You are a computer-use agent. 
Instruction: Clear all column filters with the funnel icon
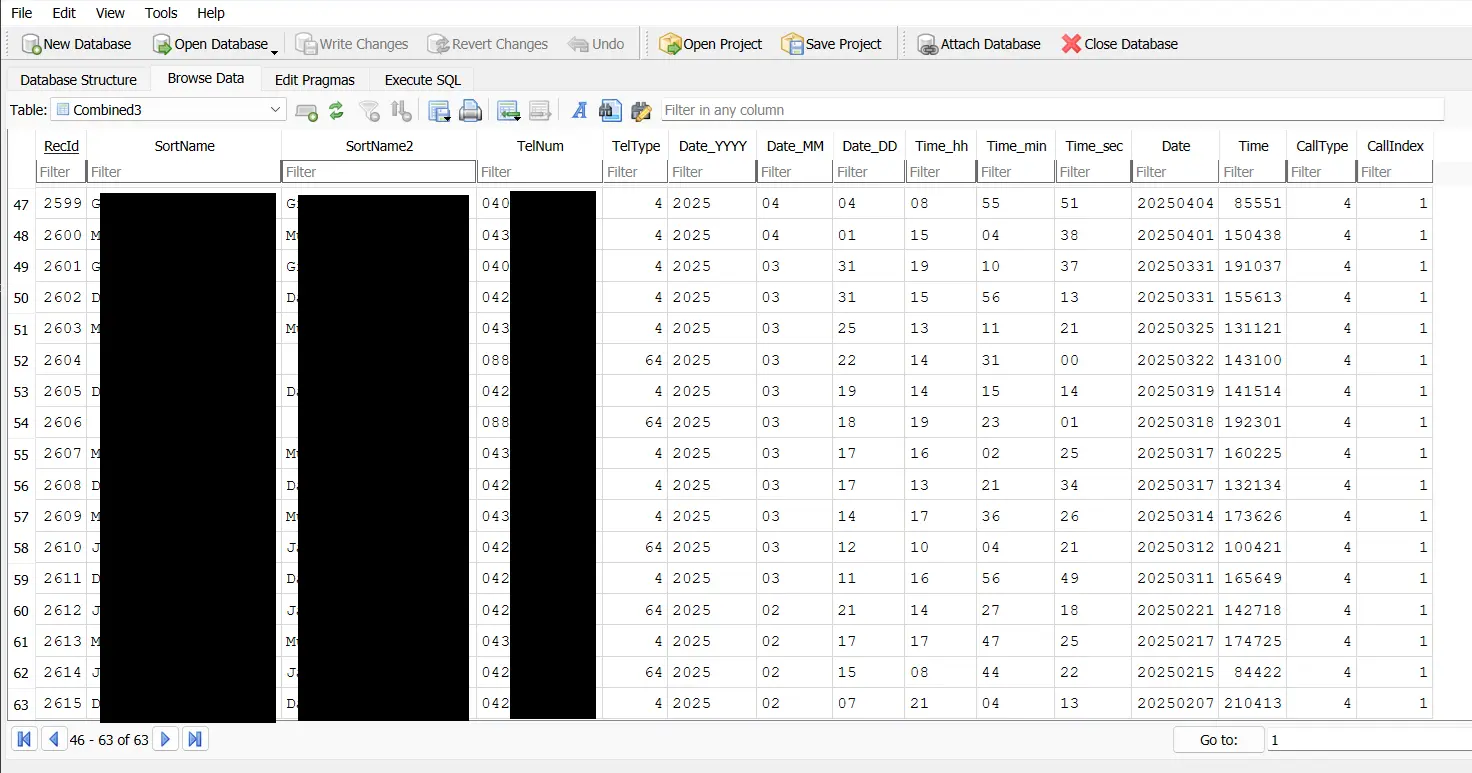click(370, 111)
